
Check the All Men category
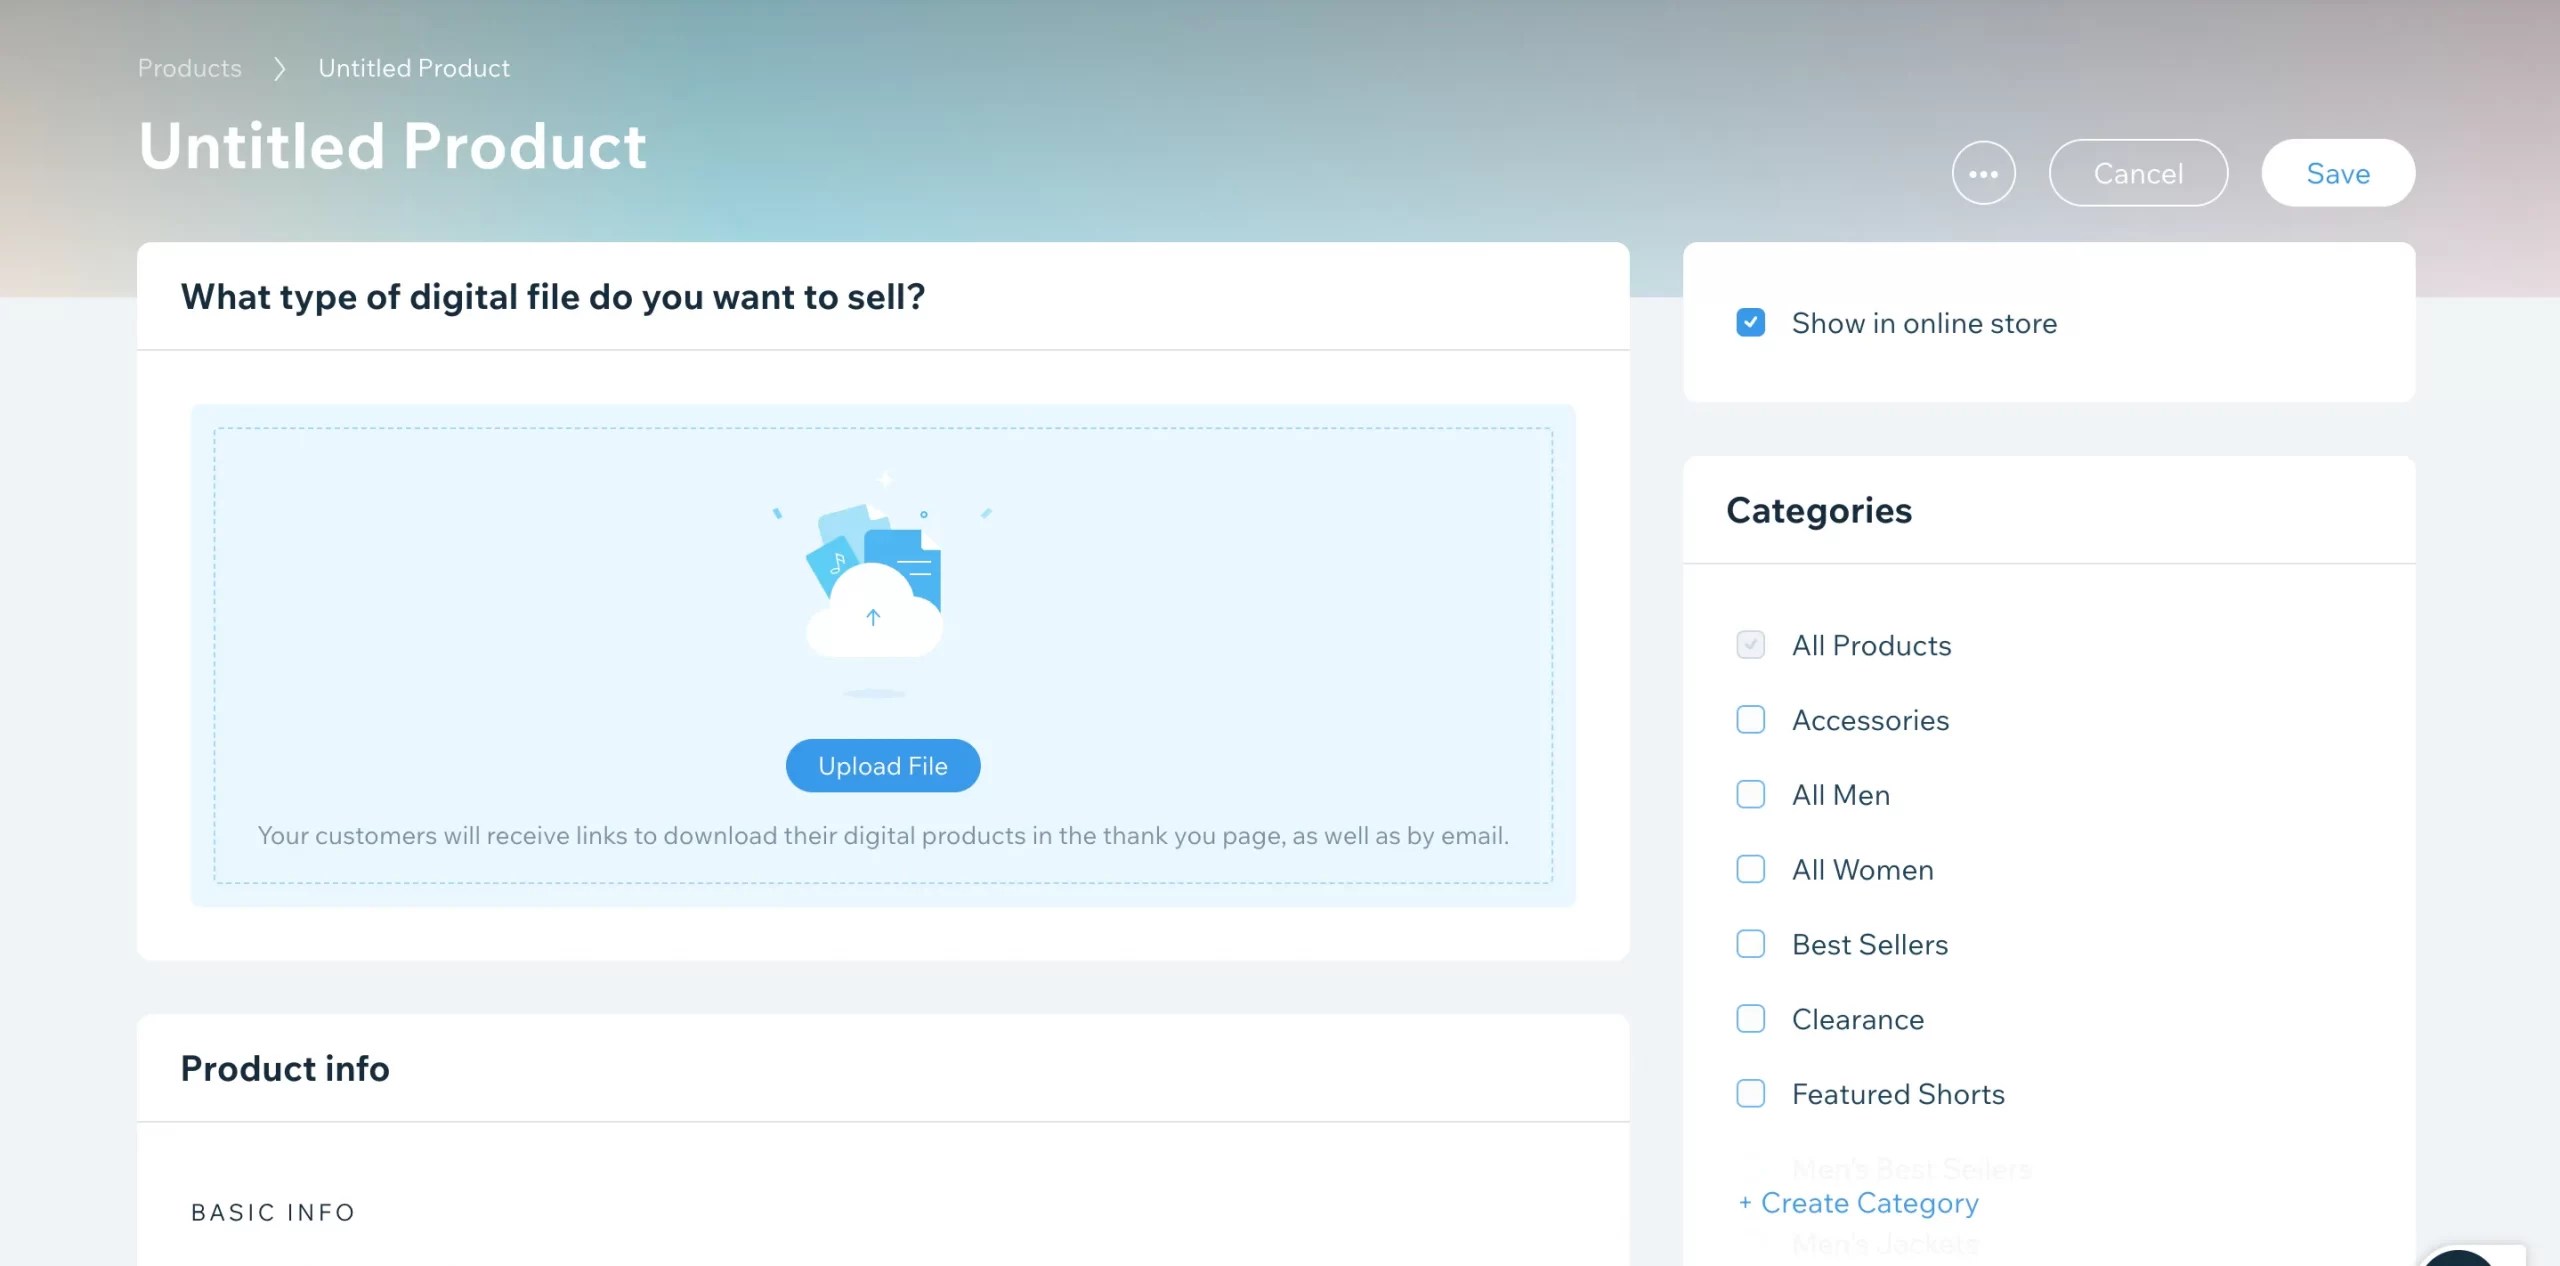coord(1750,795)
